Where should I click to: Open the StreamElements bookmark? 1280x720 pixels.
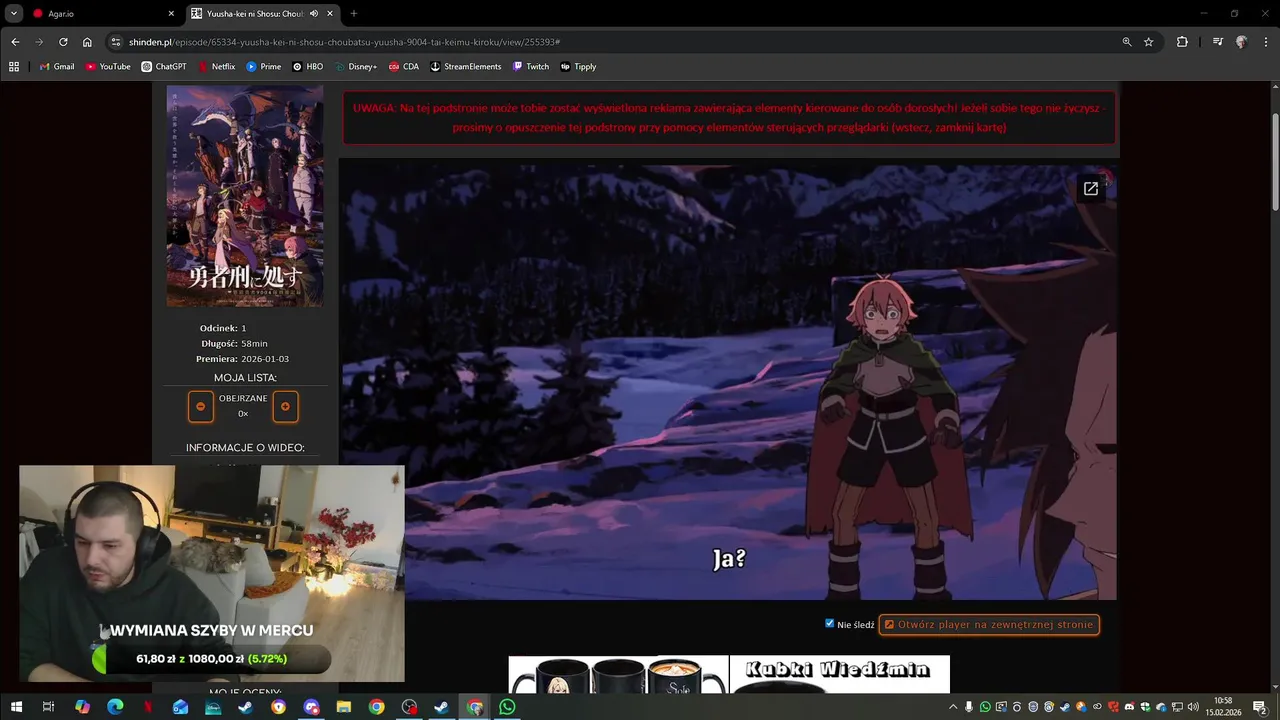point(466,67)
